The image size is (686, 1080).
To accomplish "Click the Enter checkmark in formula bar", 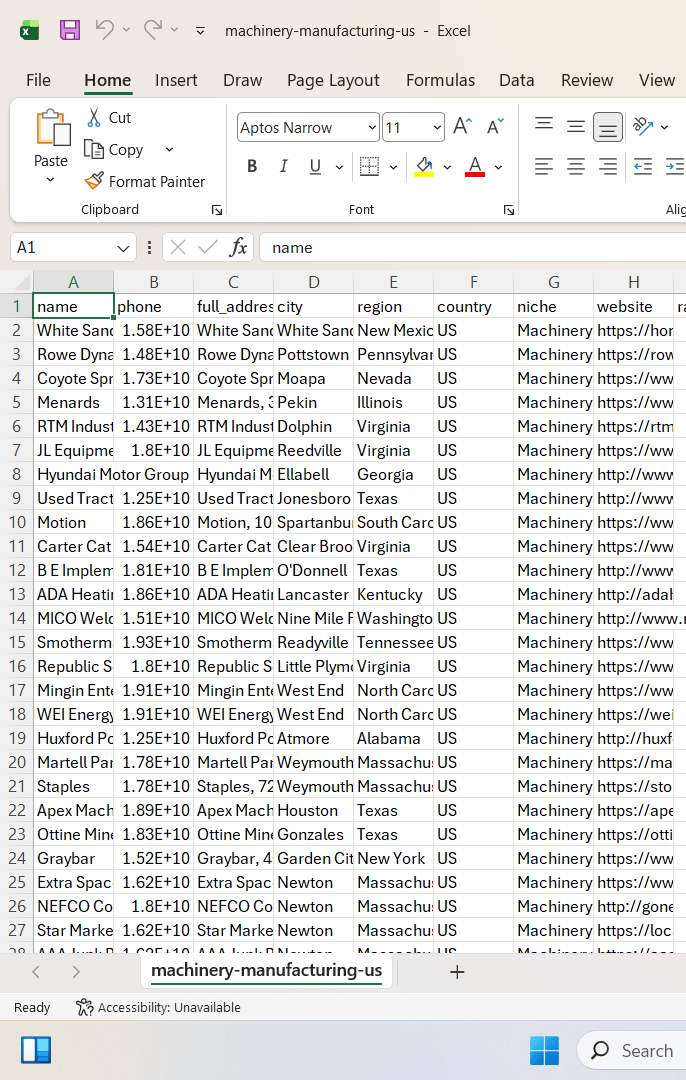I will [207, 247].
